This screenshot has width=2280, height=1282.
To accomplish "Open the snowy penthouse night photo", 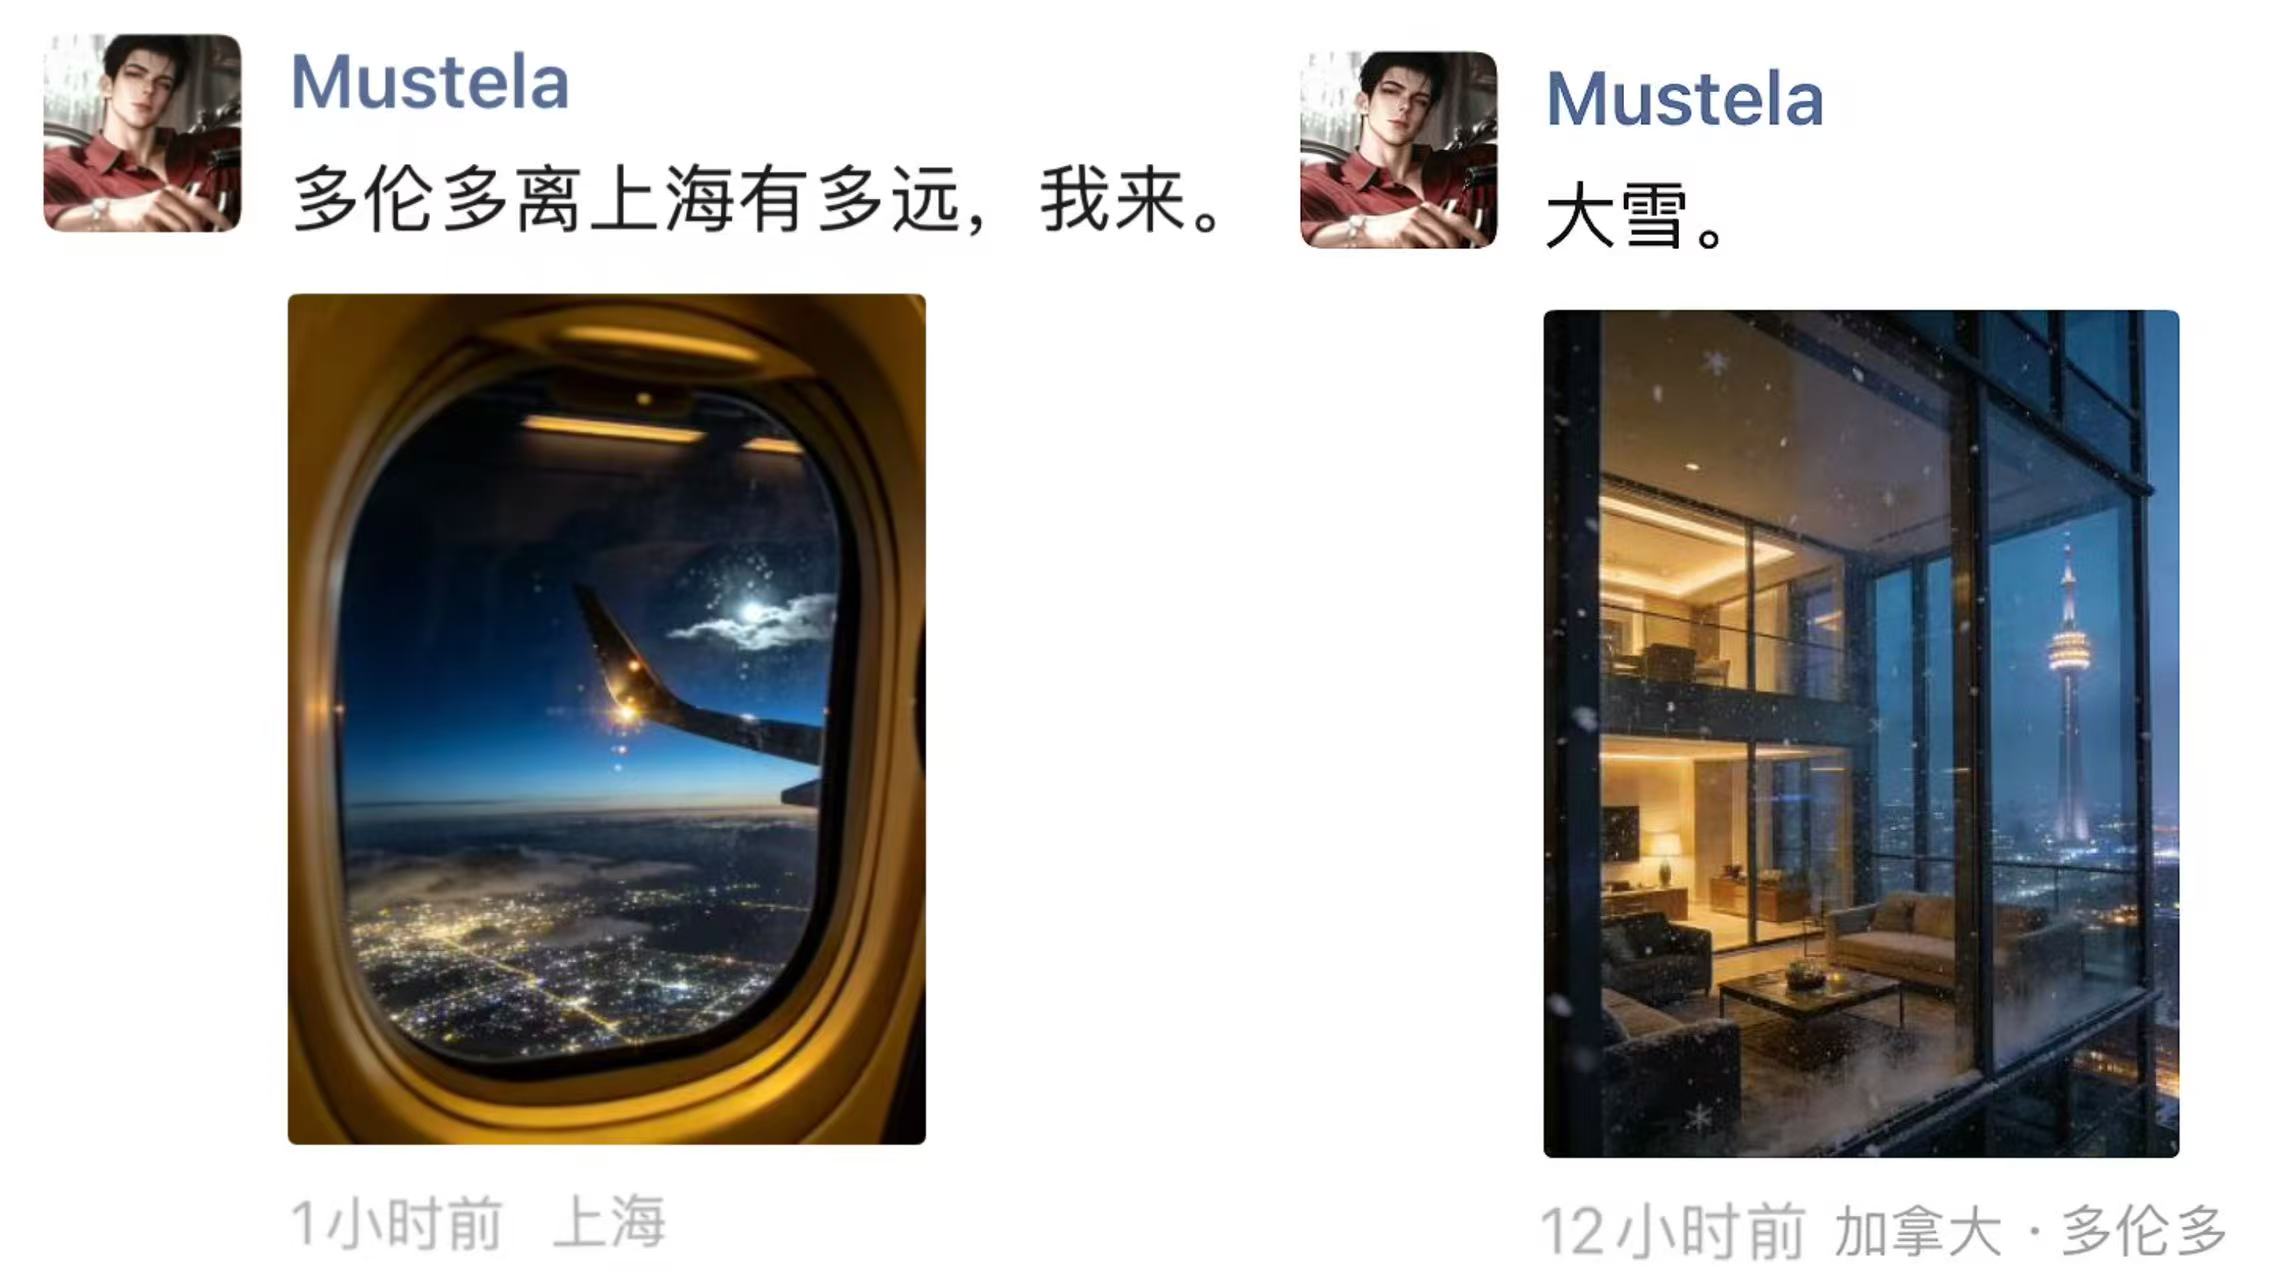I will (x=1861, y=734).
